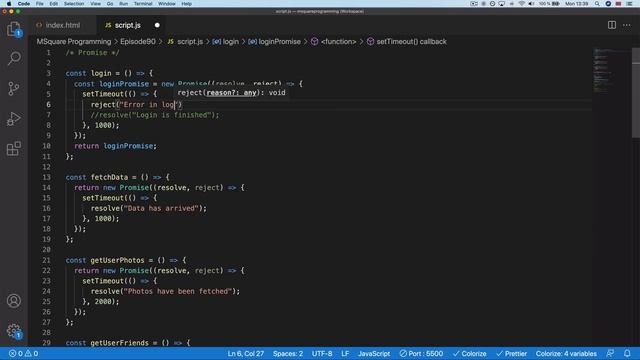Screen dimensions: 640x360
Task: Click the /* Promise */ comment on line 1
Action: coord(93,53)
